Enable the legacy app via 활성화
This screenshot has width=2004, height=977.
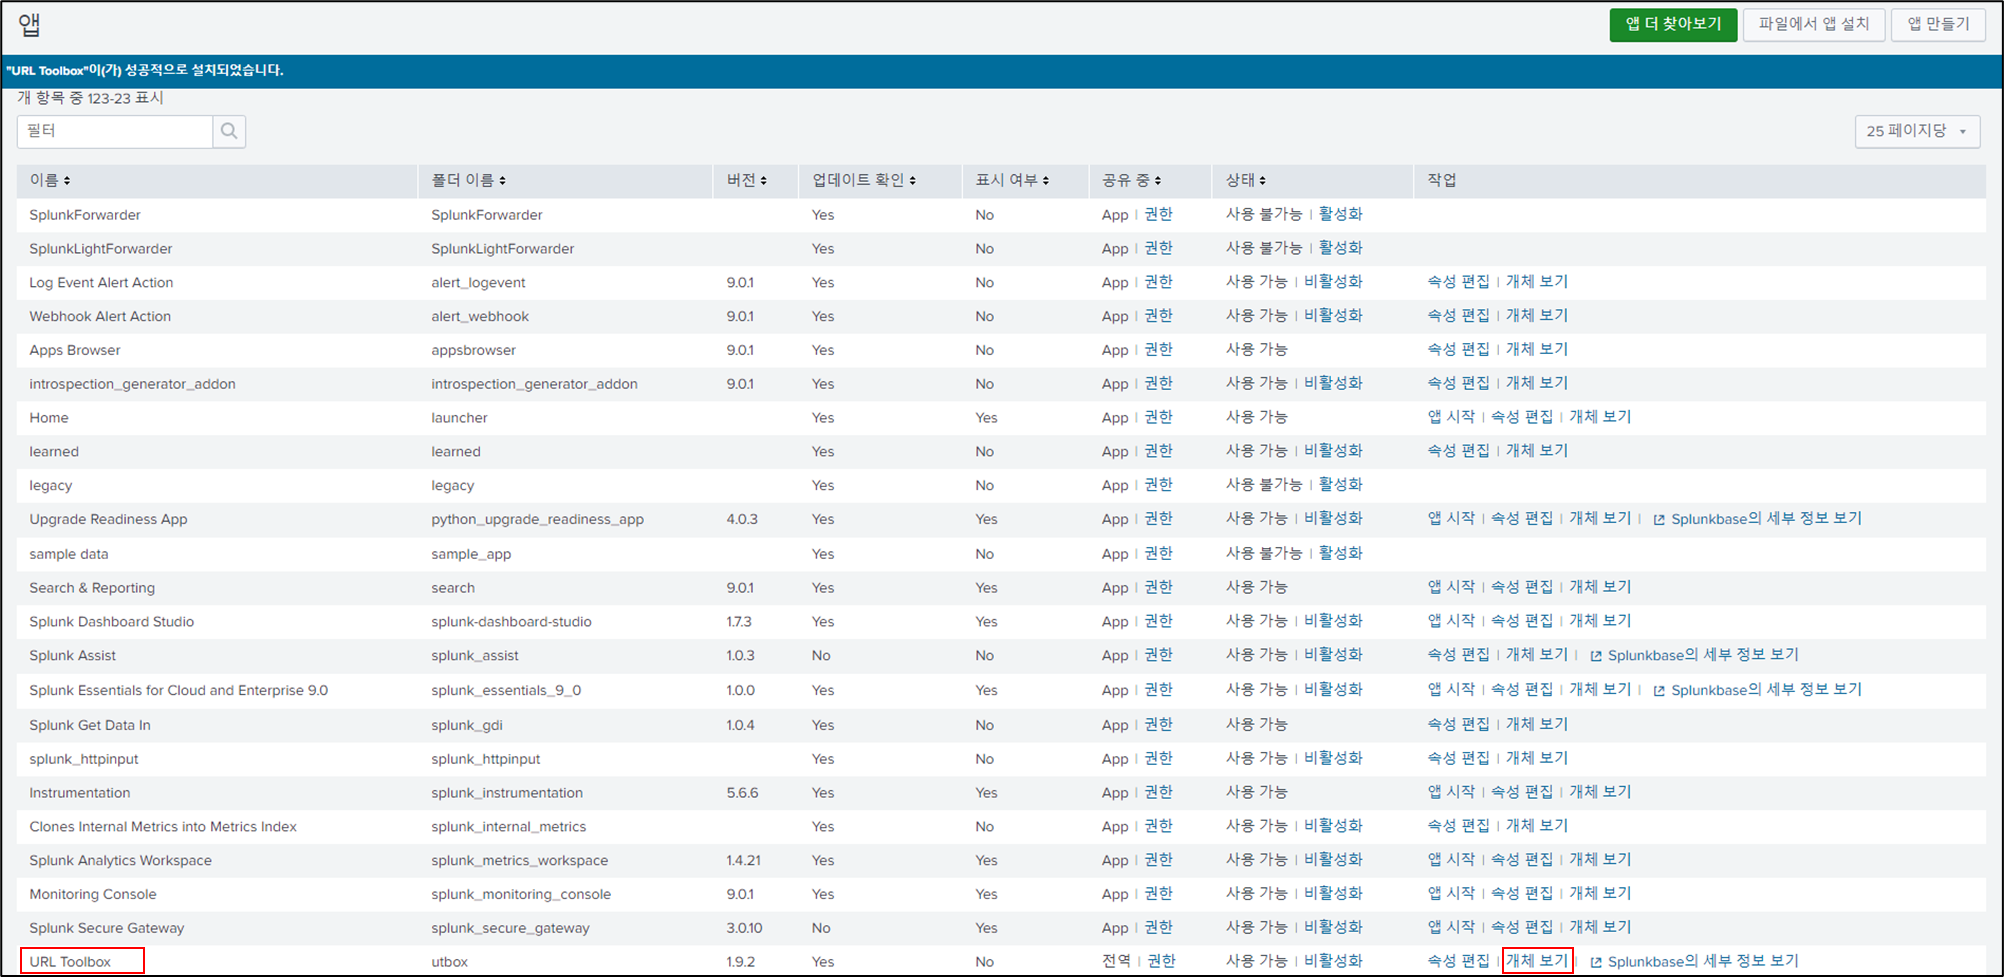1340,485
